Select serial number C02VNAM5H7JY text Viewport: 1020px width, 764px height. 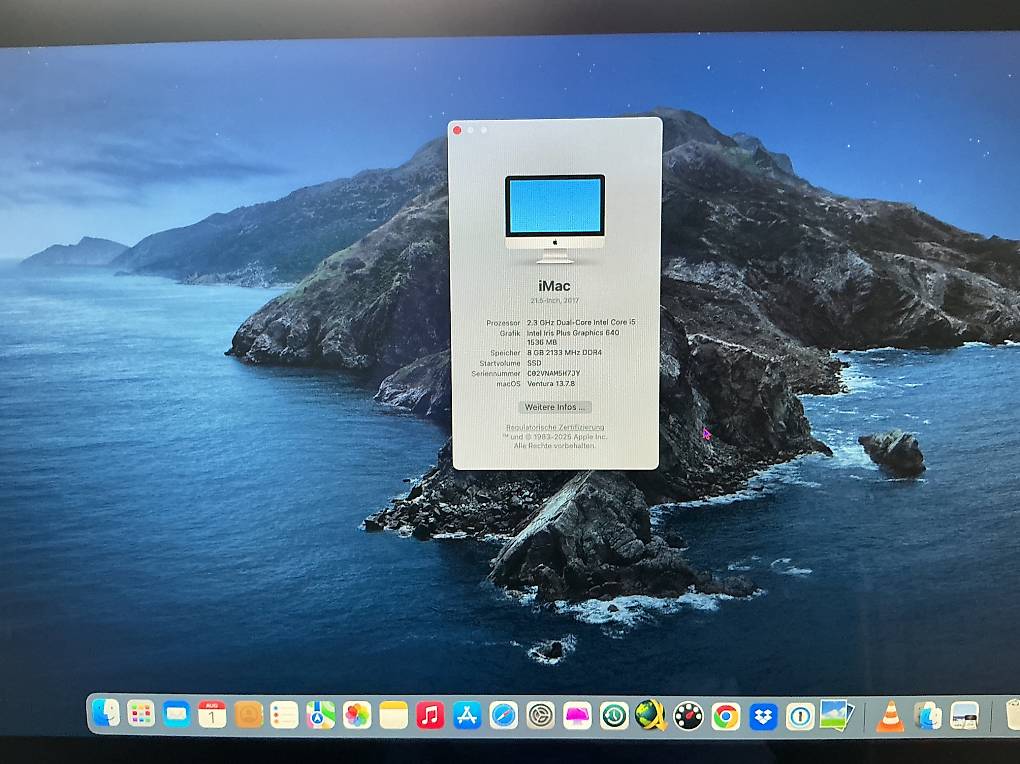coord(553,374)
